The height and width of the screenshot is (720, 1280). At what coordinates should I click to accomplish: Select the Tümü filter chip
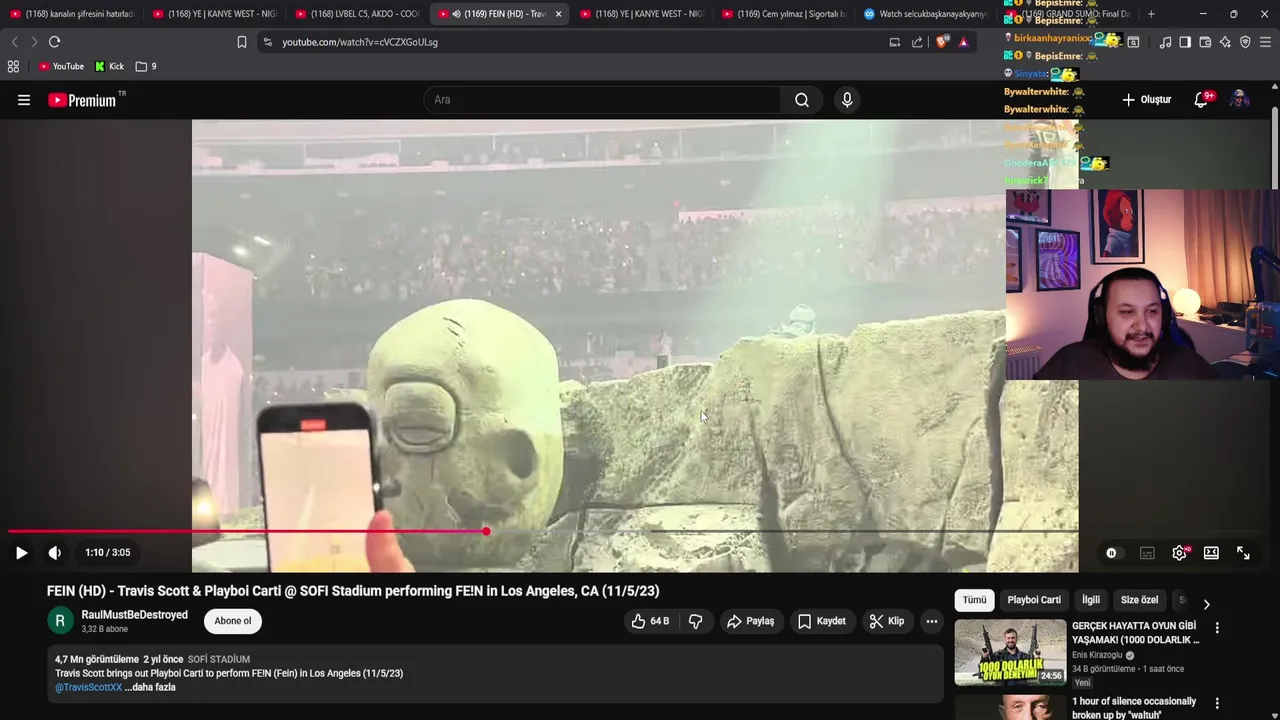pyautogui.click(x=974, y=600)
